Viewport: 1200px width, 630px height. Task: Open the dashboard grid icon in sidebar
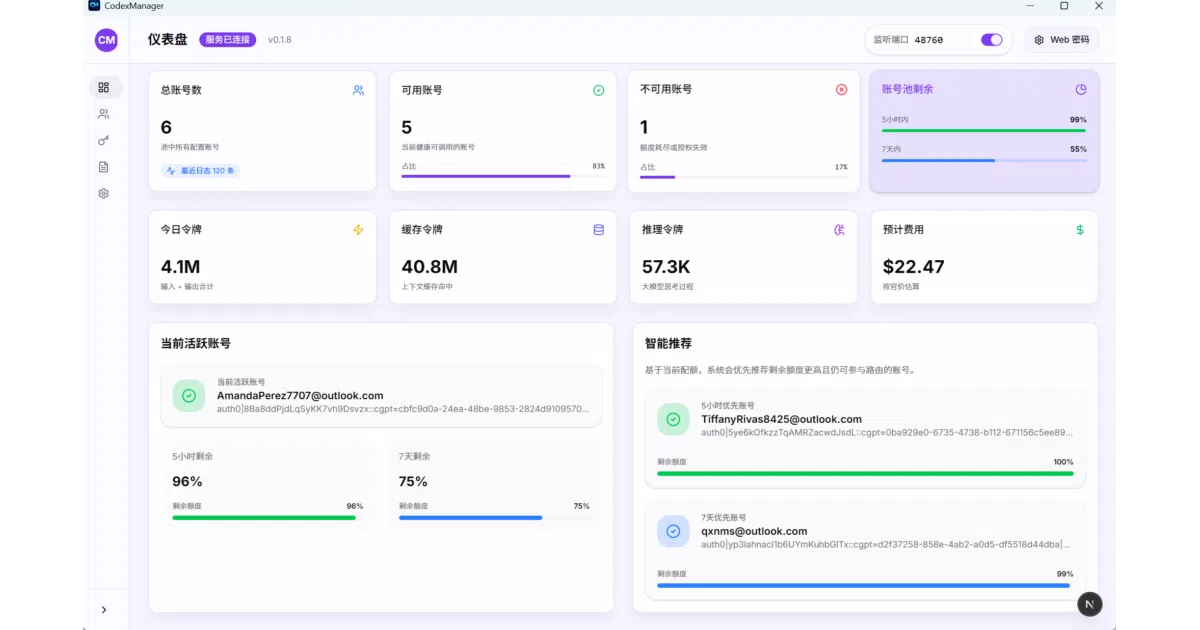(104, 88)
